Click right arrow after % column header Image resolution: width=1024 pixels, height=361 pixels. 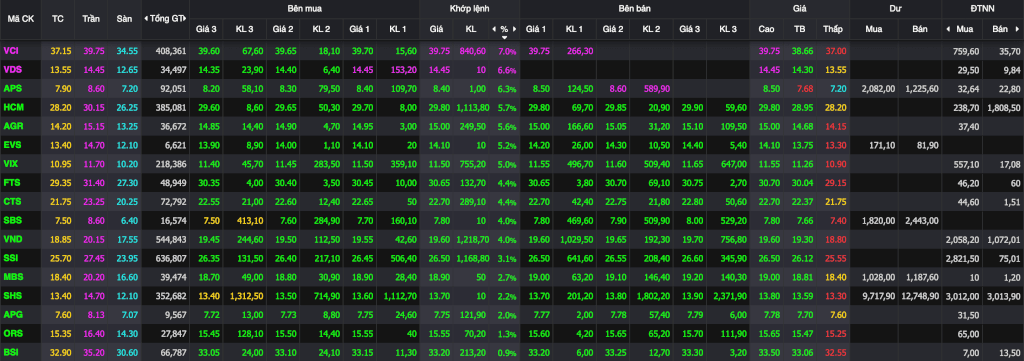tap(515, 29)
